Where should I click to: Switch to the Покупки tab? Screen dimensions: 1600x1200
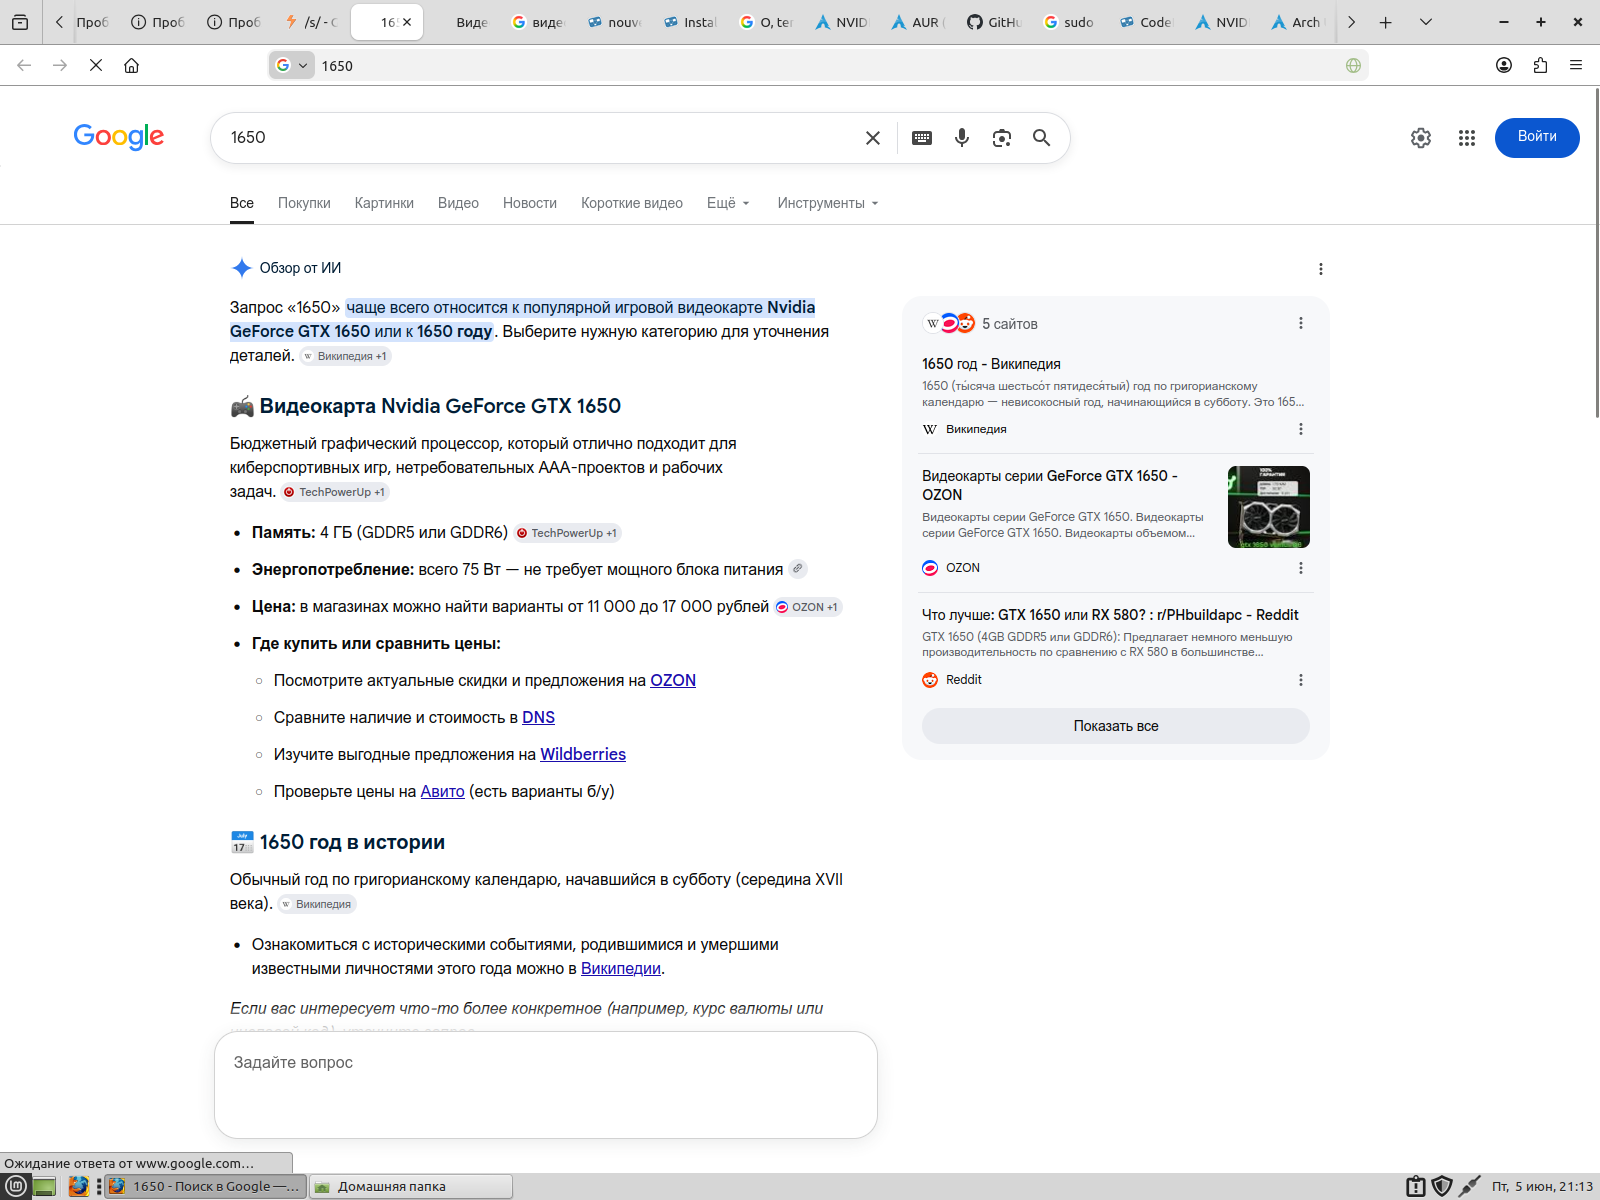click(x=304, y=203)
